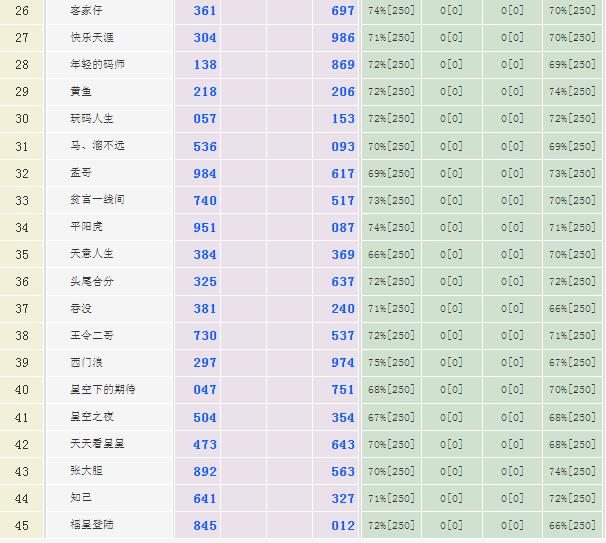Image resolution: width=606 pixels, height=543 pixels.
Task: Select the blue number 984 for 孟哥
Action: 204,173
